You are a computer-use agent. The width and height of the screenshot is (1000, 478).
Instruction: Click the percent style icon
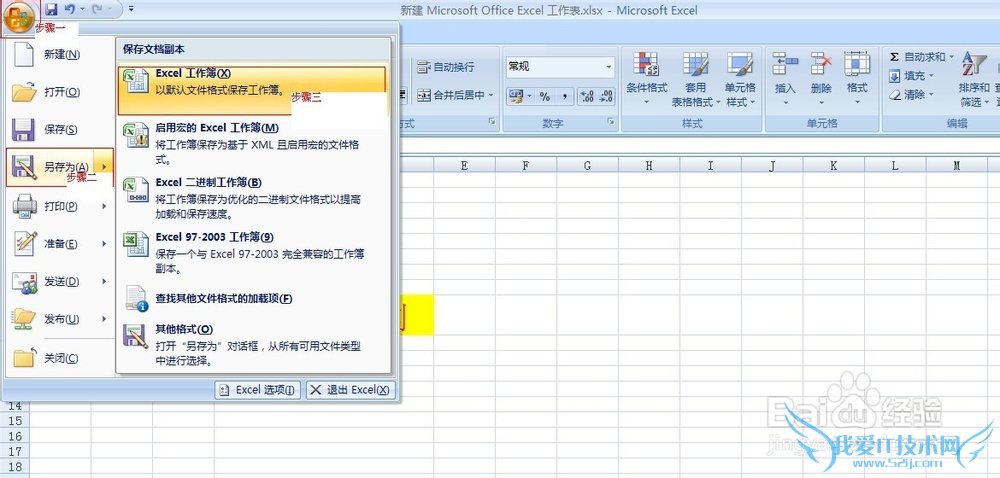[545, 96]
